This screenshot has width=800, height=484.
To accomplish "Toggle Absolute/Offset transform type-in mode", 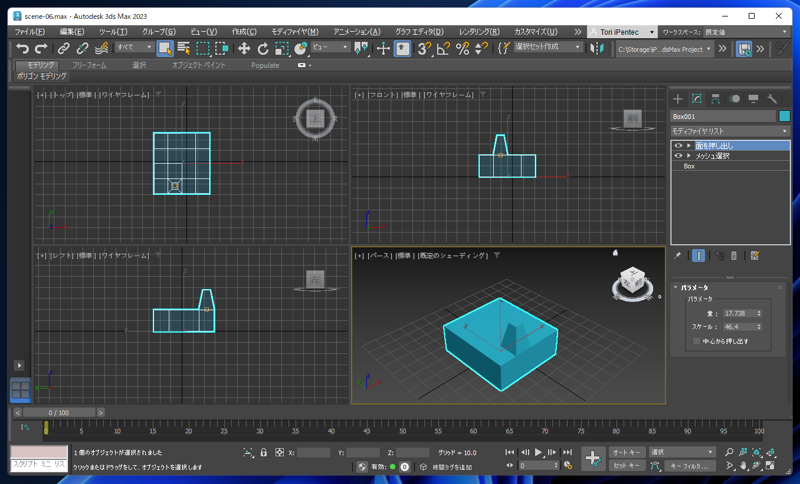I will (x=279, y=452).
